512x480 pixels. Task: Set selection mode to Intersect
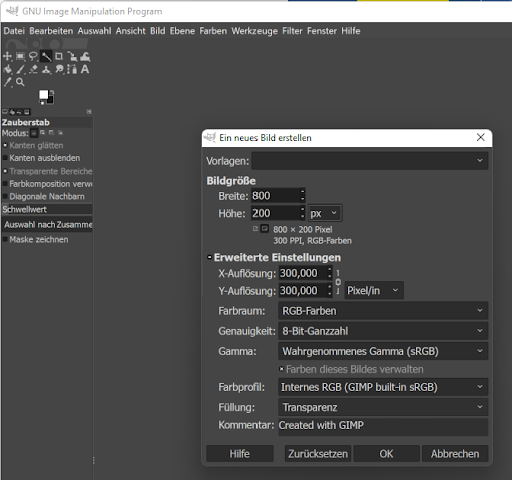click(x=60, y=133)
